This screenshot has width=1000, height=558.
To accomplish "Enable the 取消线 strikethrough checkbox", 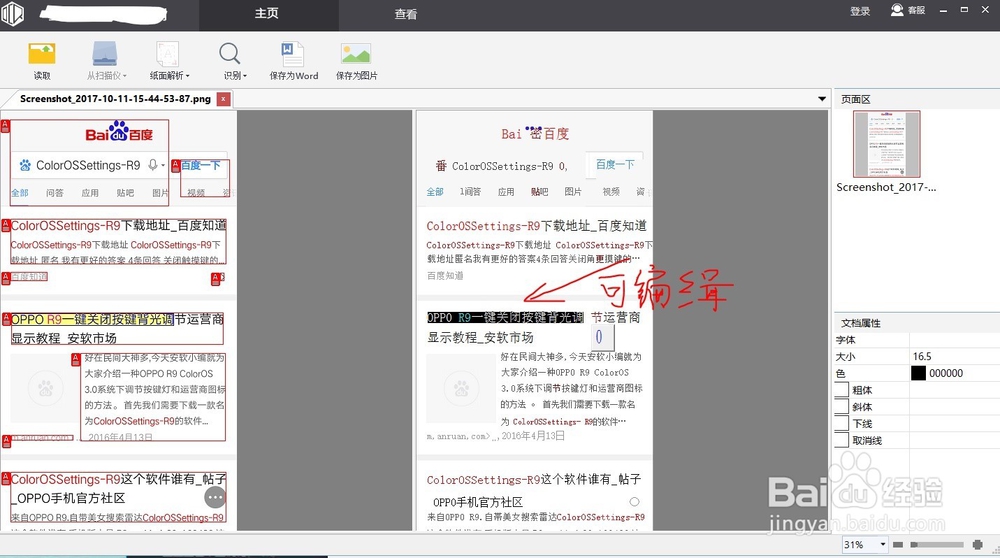I will pos(842,439).
